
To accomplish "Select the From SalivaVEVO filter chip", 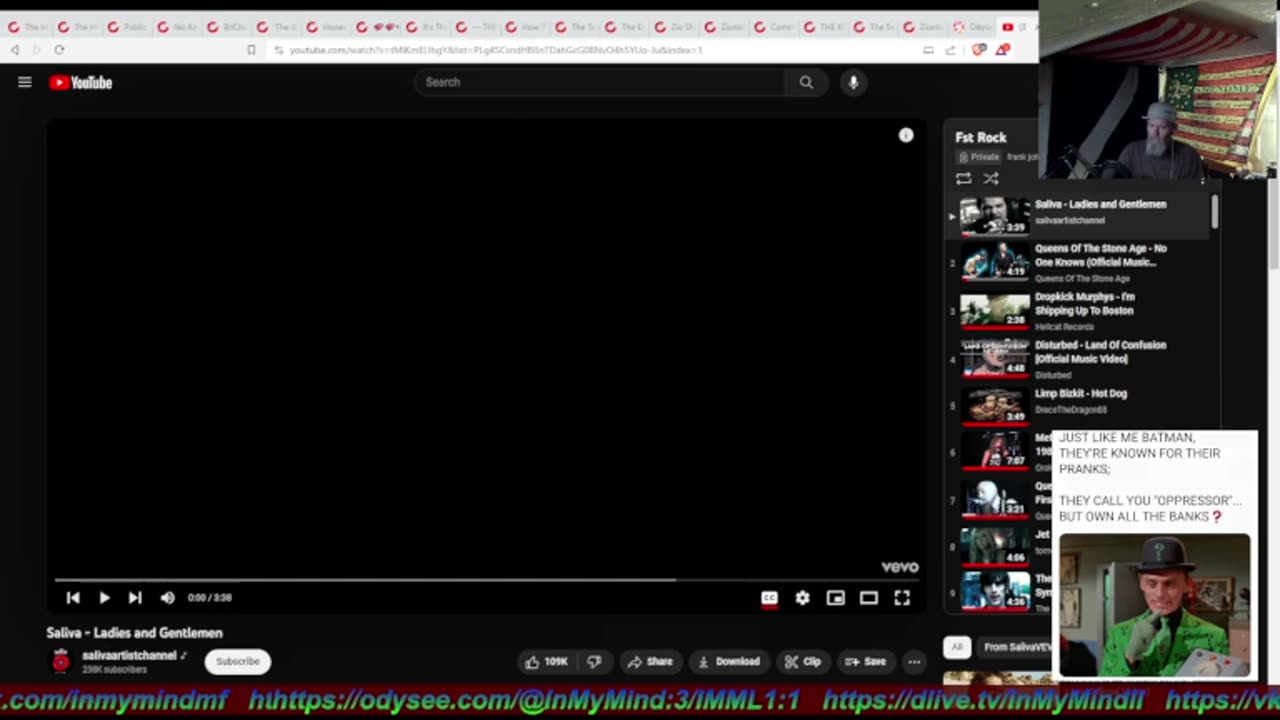I will pos(1016,647).
